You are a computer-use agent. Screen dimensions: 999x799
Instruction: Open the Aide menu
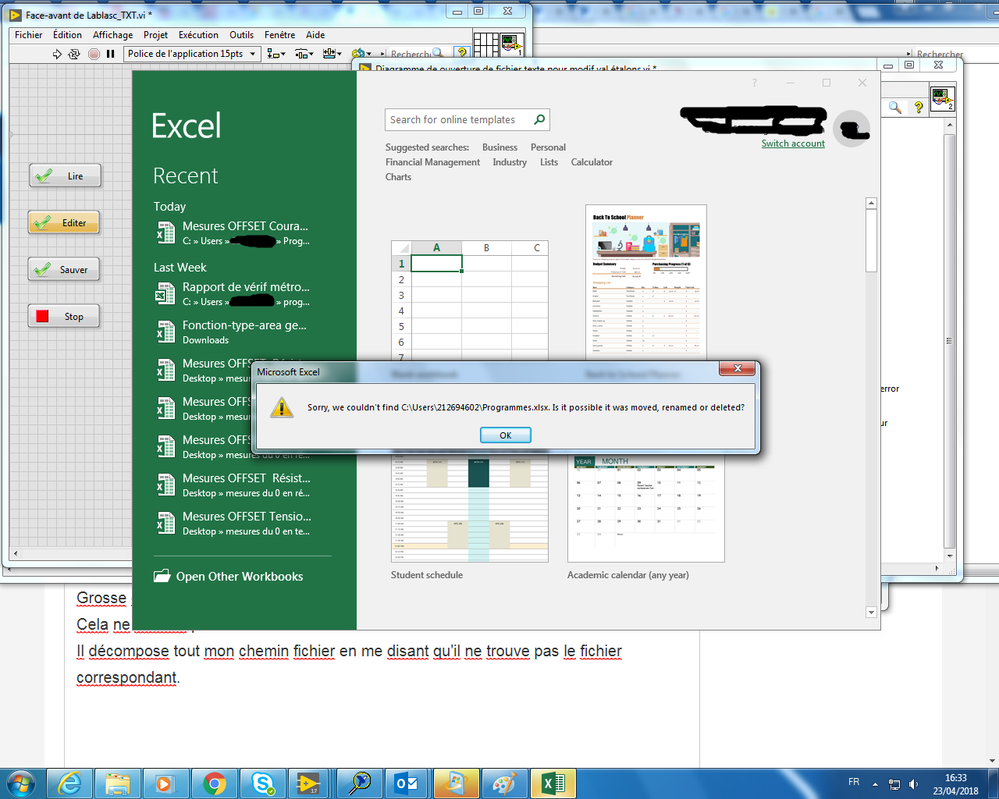315,35
